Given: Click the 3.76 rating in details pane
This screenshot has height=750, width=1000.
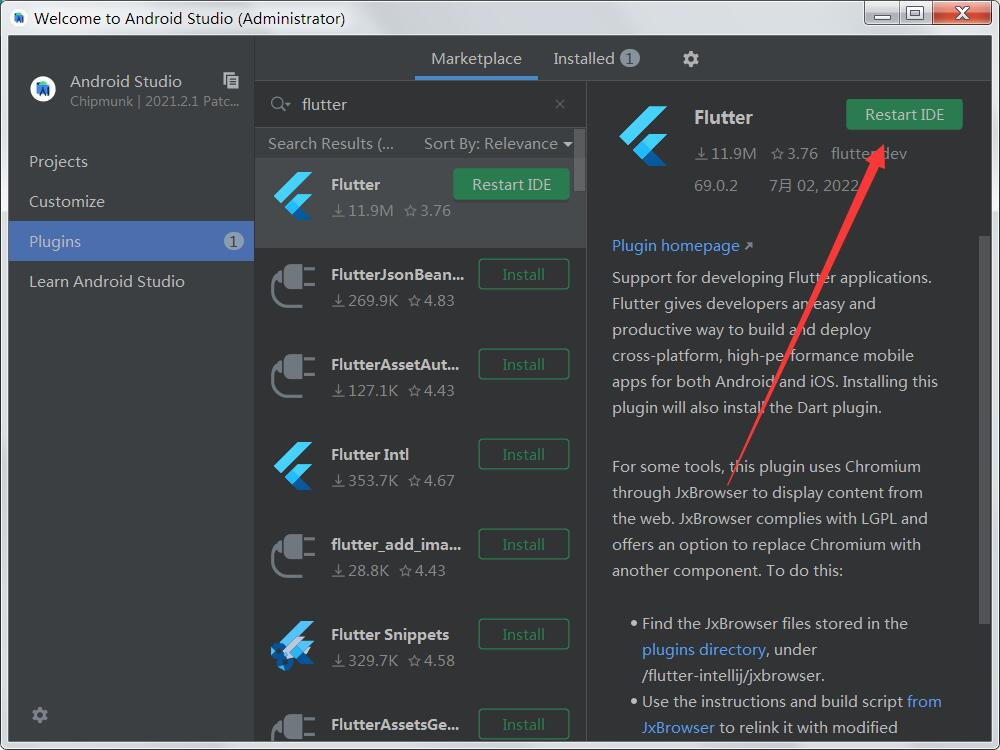Looking at the screenshot, I should [794, 154].
